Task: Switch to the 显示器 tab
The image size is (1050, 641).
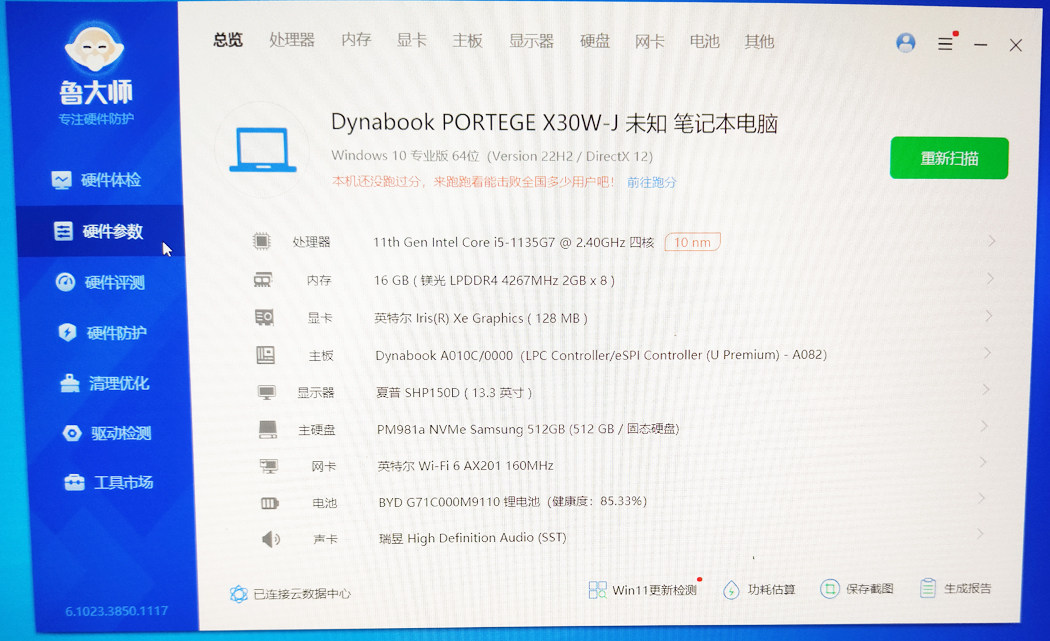Action: coord(531,41)
